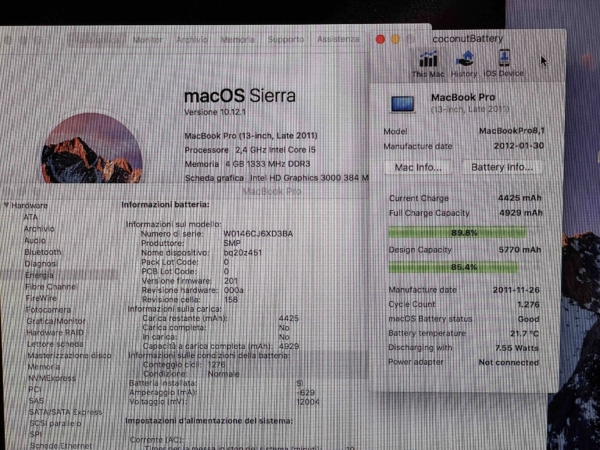The height and width of the screenshot is (450, 600).
Task: Select ATA in the hardware list
Action: pyautogui.click(x=31, y=217)
